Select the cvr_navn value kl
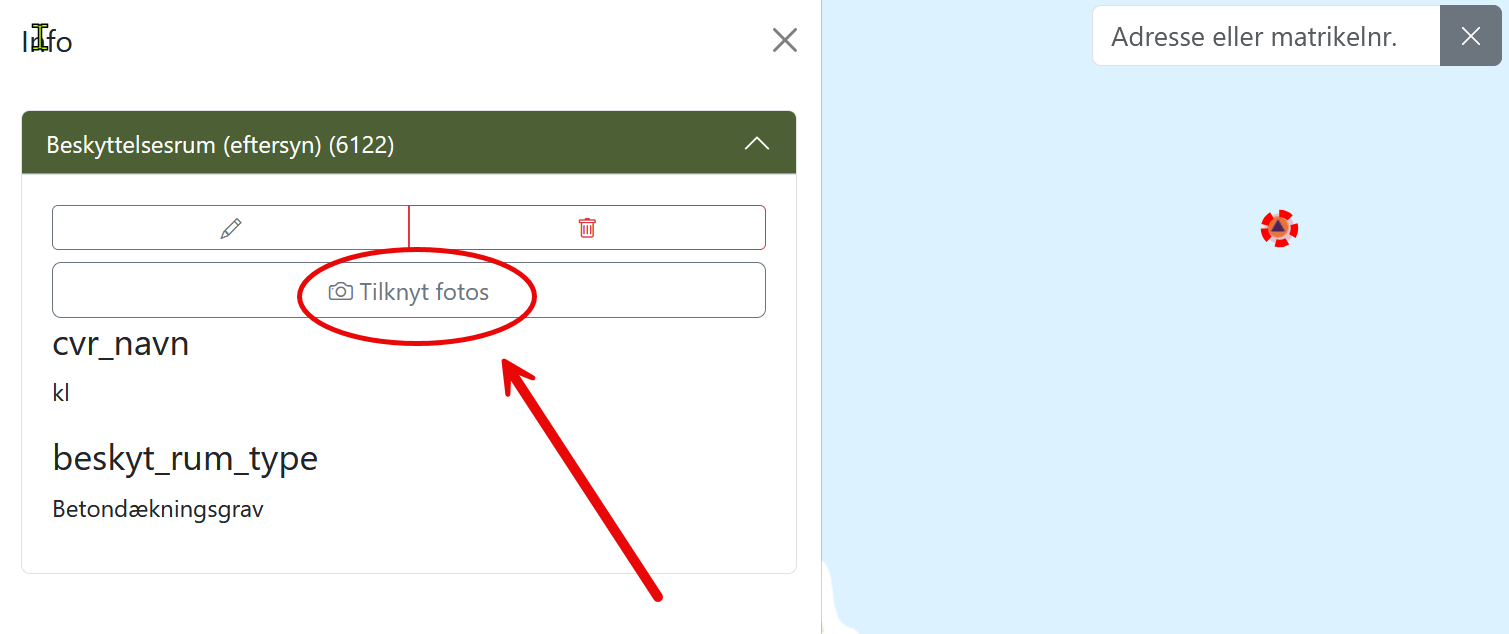This screenshot has width=1509, height=634. (x=61, y=393)
